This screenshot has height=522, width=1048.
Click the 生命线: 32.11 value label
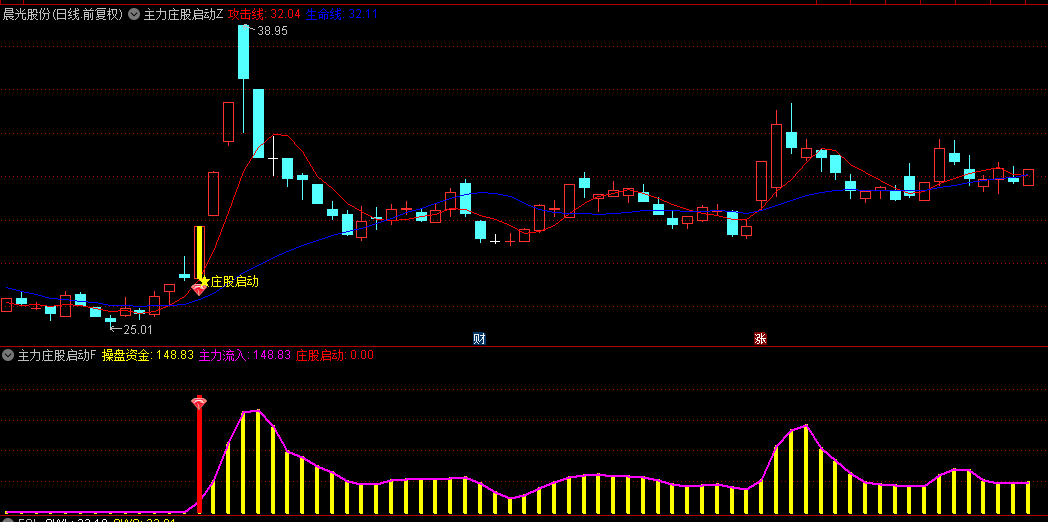click(342, 14)
